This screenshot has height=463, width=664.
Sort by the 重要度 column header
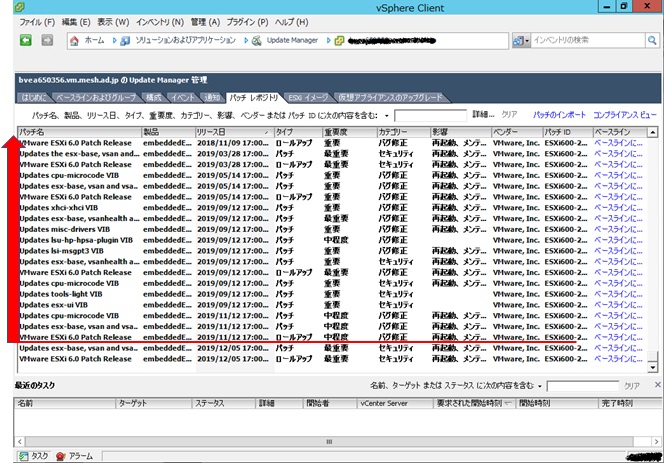[x=349, y=132]
